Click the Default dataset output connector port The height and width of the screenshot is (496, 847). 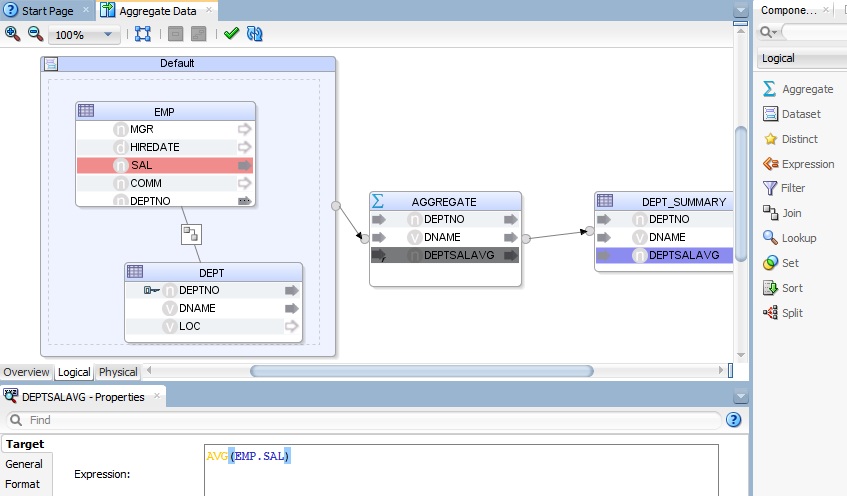[x=336, y=206]
